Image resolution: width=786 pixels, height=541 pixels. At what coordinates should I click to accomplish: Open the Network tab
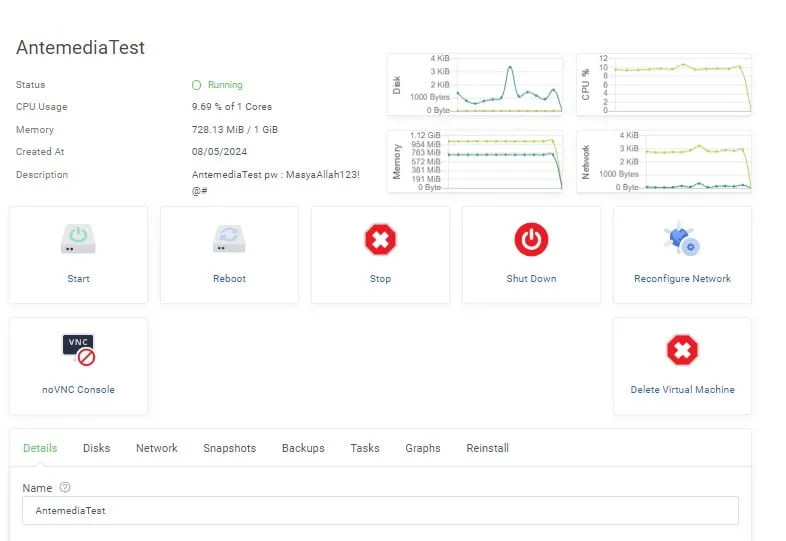tap(157, 448)
